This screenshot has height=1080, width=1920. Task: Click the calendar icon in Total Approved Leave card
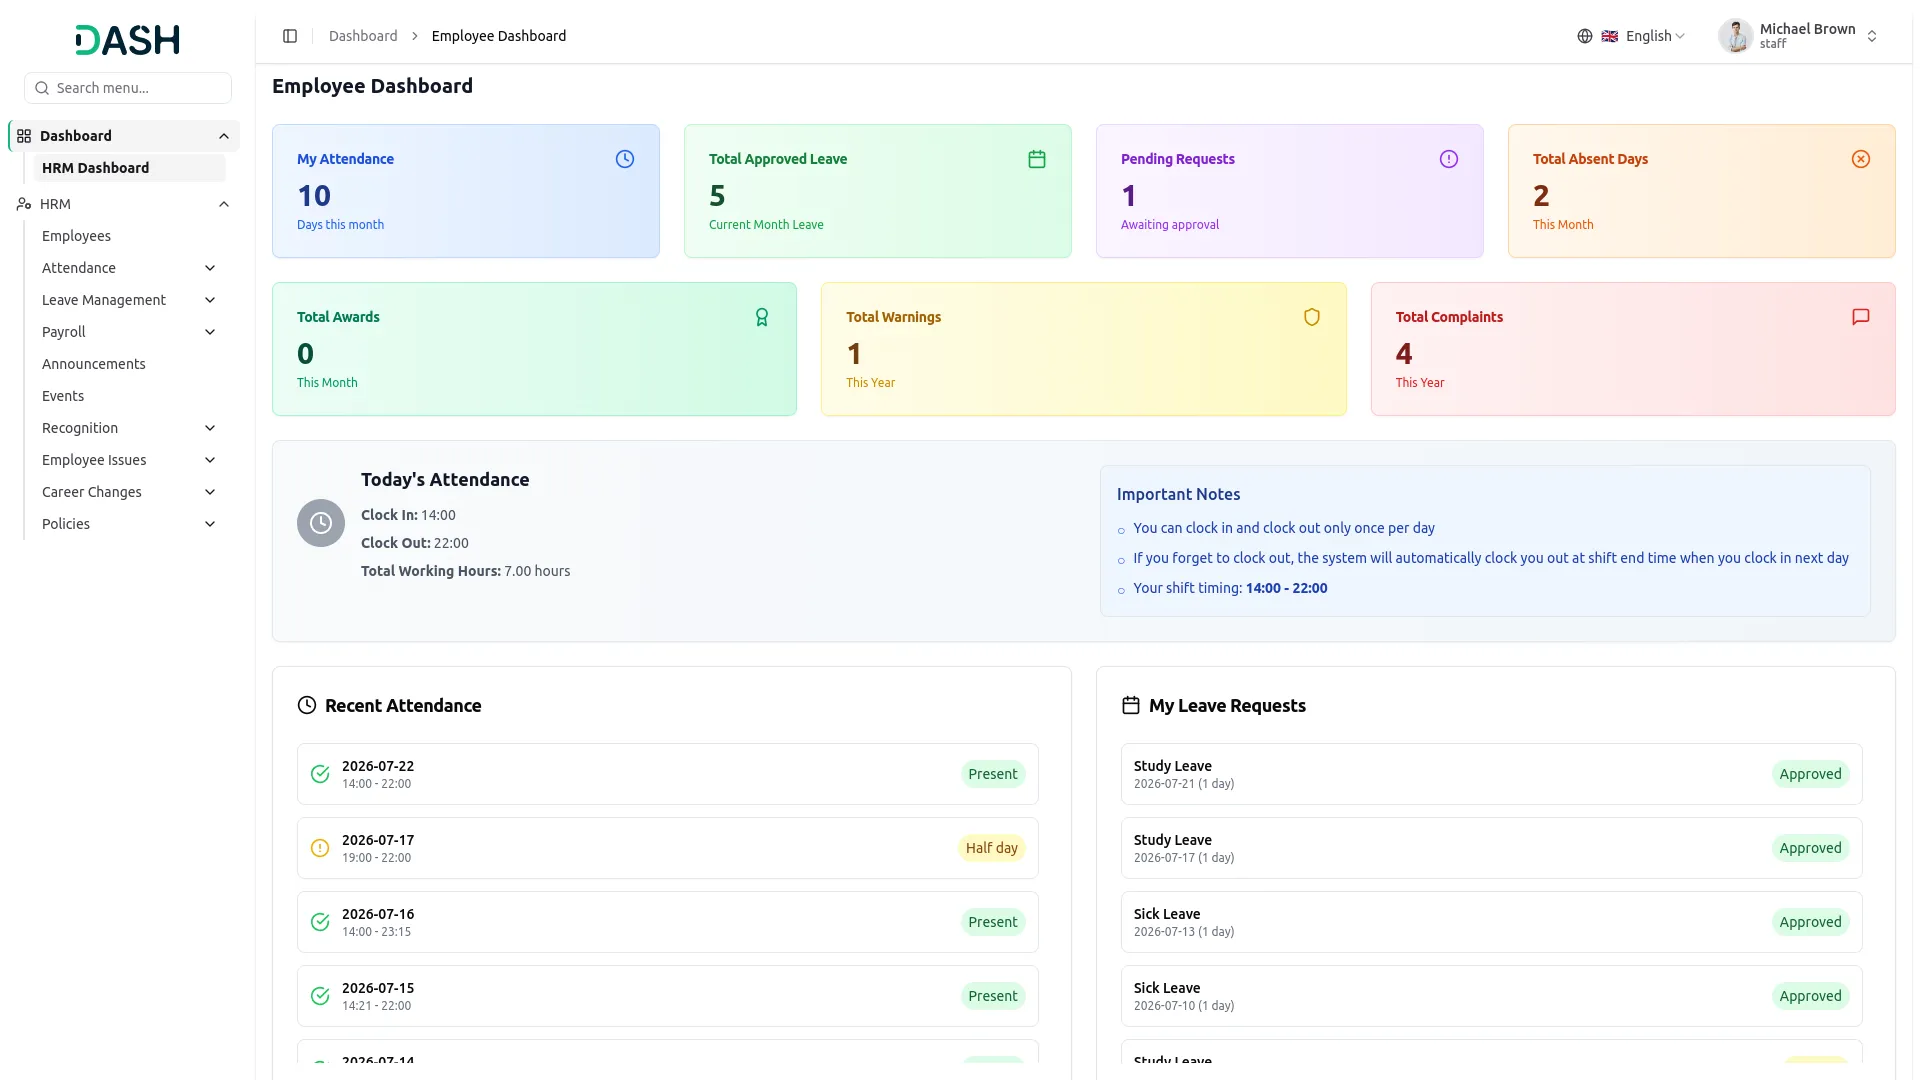tap(1037, 159)
